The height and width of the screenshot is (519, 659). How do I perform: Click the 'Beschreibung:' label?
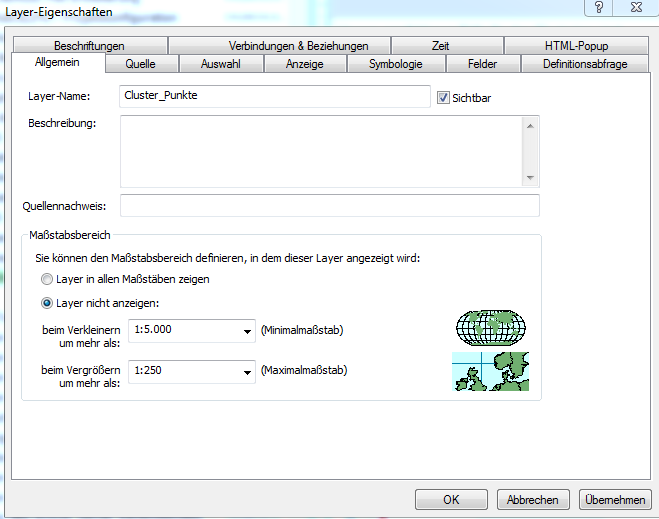click(62, 124)
